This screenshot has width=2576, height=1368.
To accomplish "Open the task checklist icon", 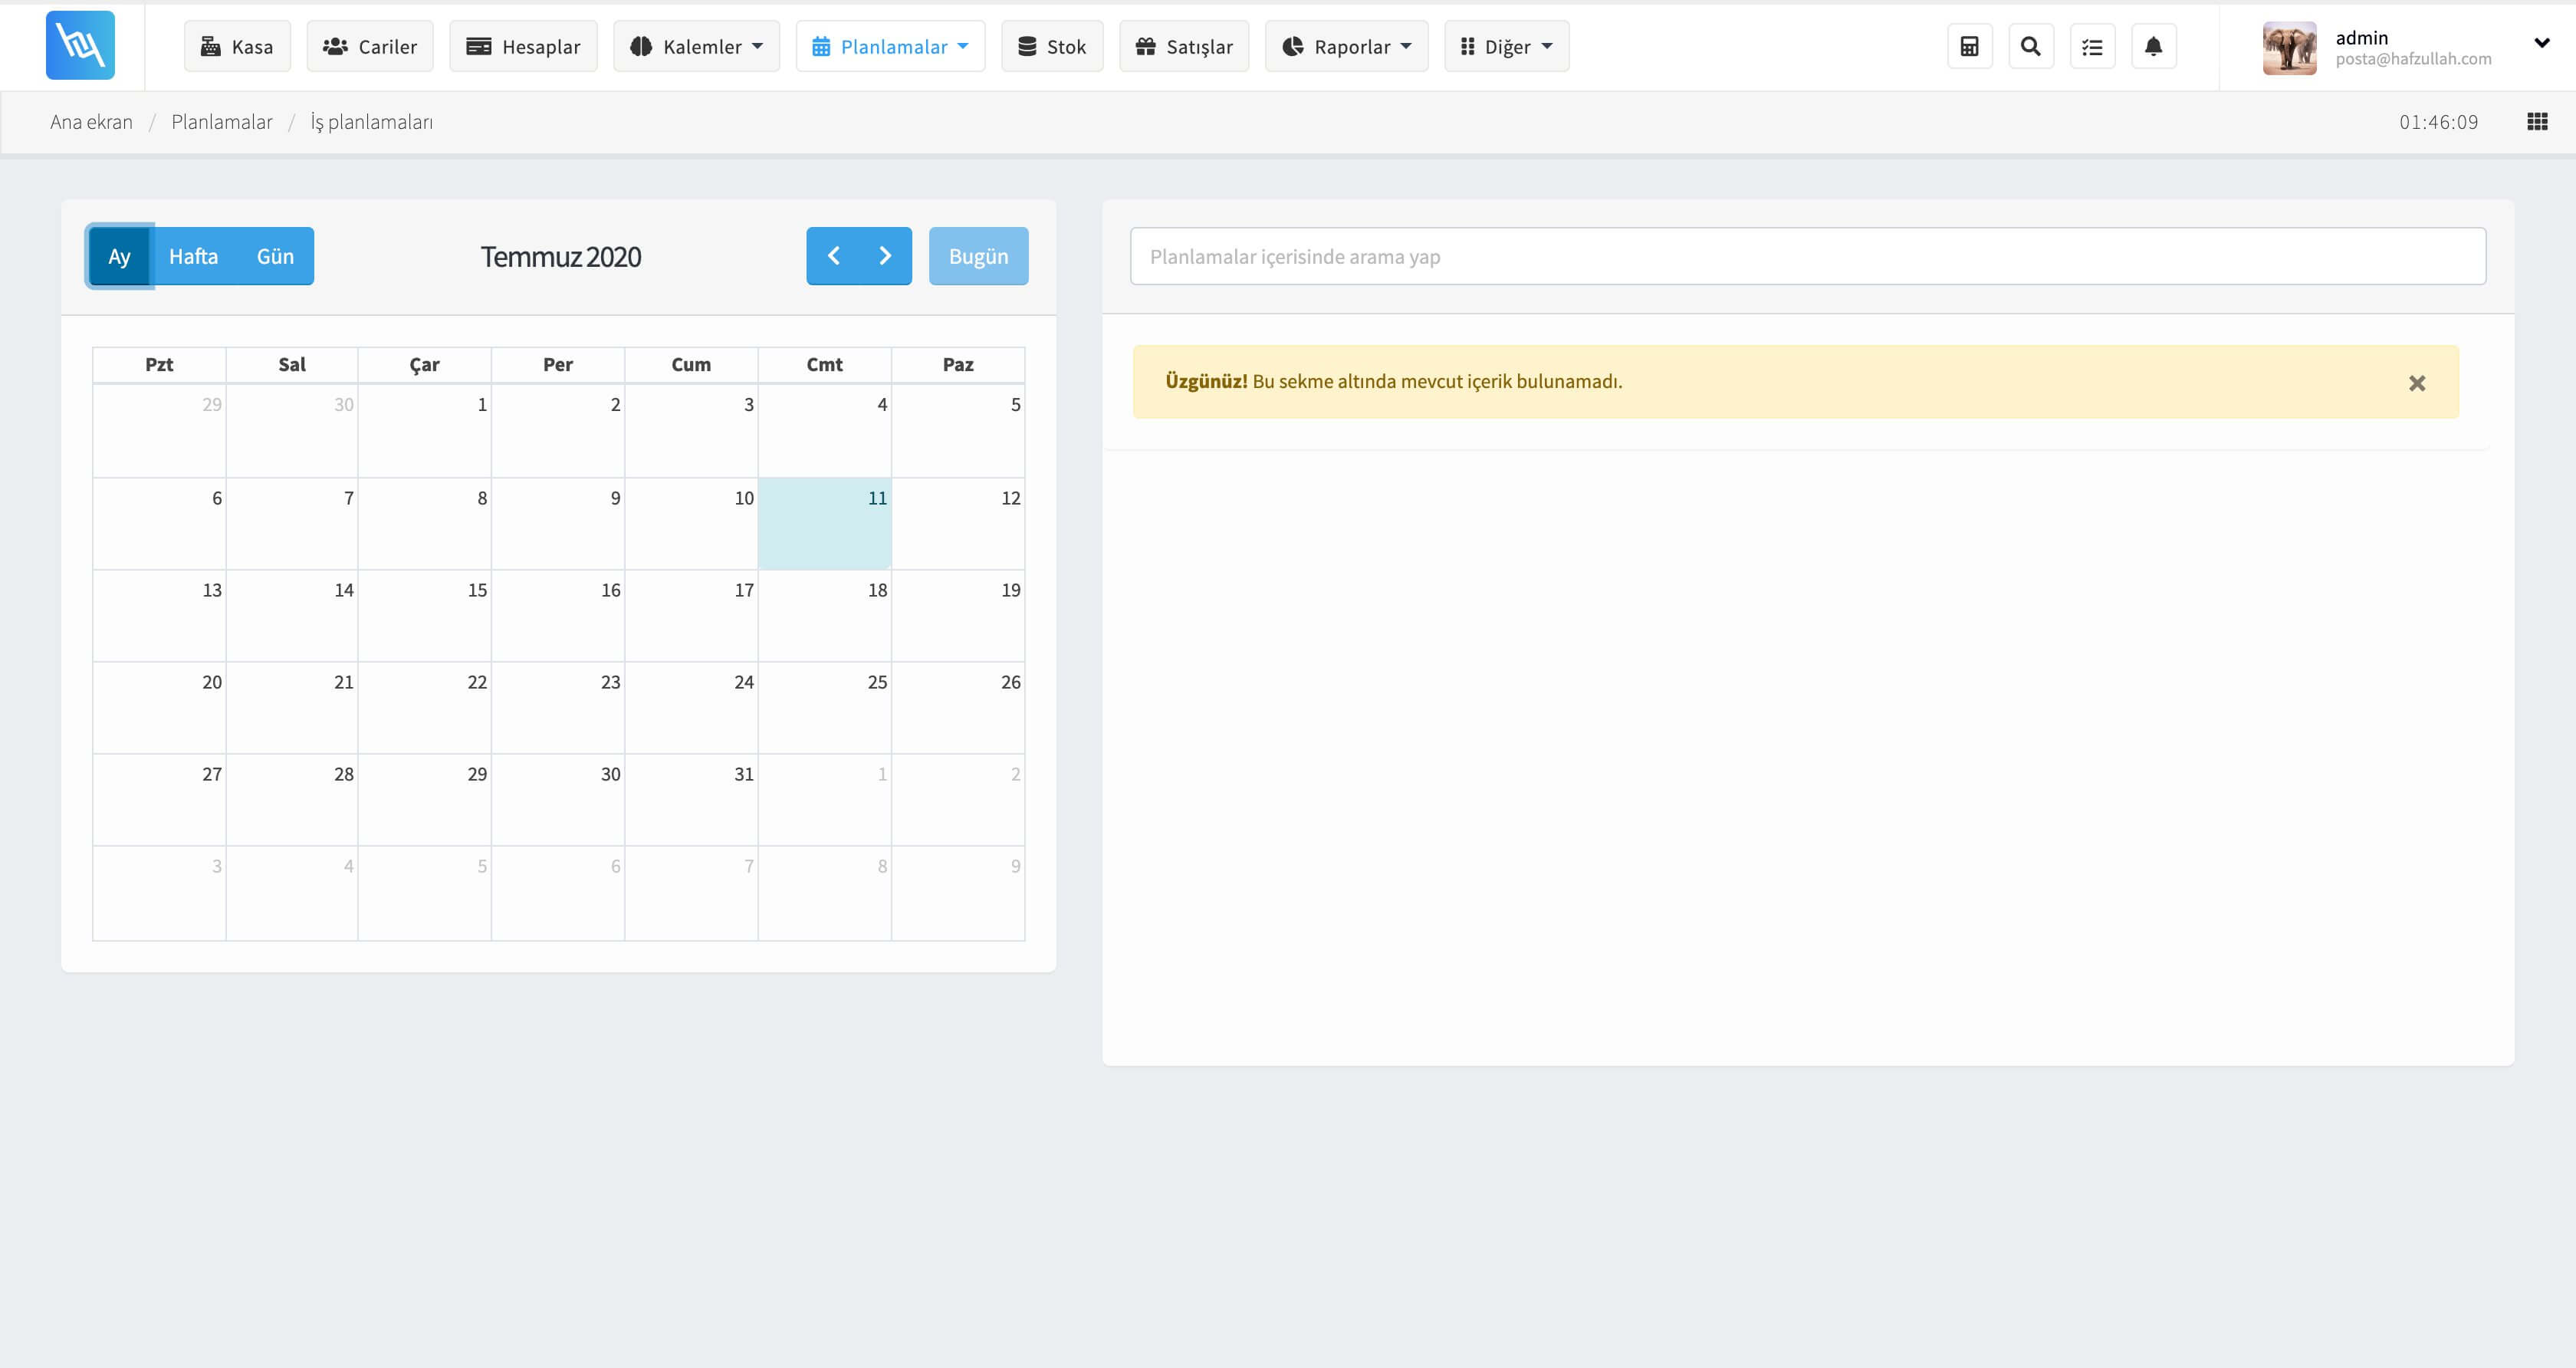I will point(2092,47).
